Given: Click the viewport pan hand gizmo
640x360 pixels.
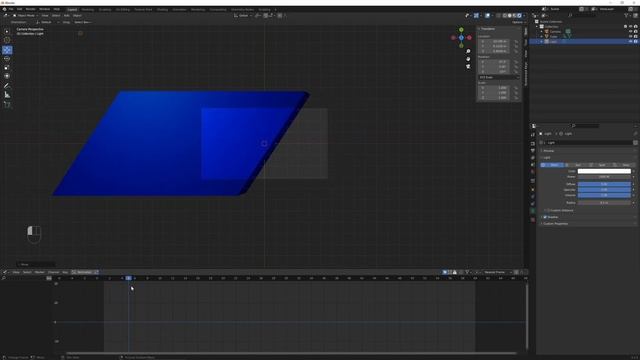Looking at the screenshot, I should coord(468,59).
